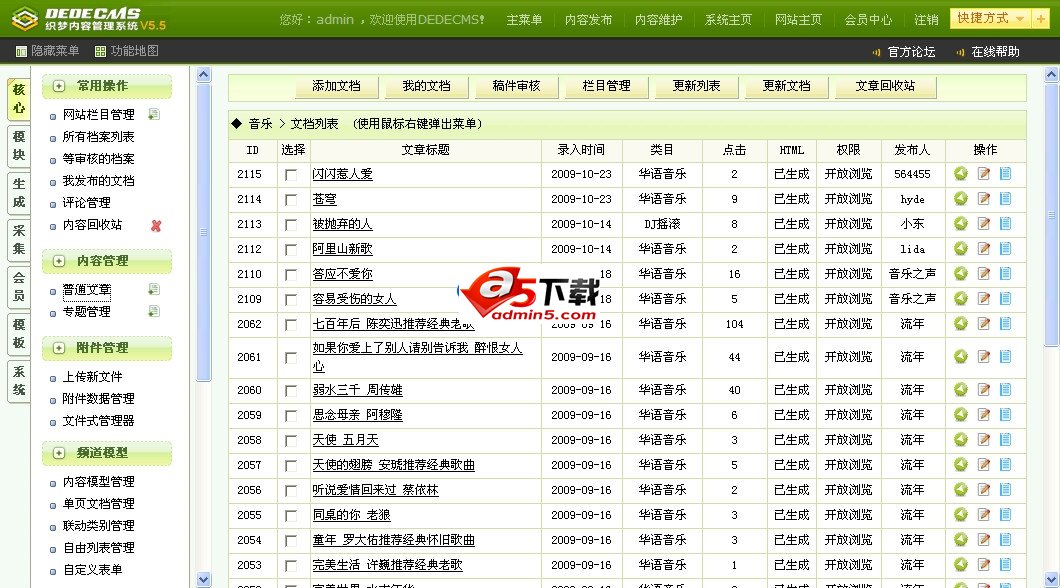This screenshot has width=1060, height=588.
Task: Open the 快捷方式 dropdown
Action: (x=991, y=19)
